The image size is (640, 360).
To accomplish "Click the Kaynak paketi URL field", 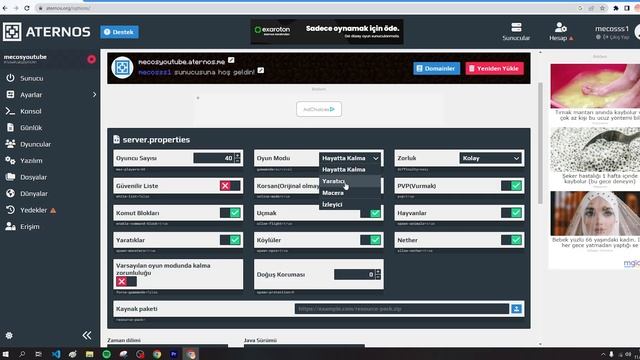I will [402, 309].
